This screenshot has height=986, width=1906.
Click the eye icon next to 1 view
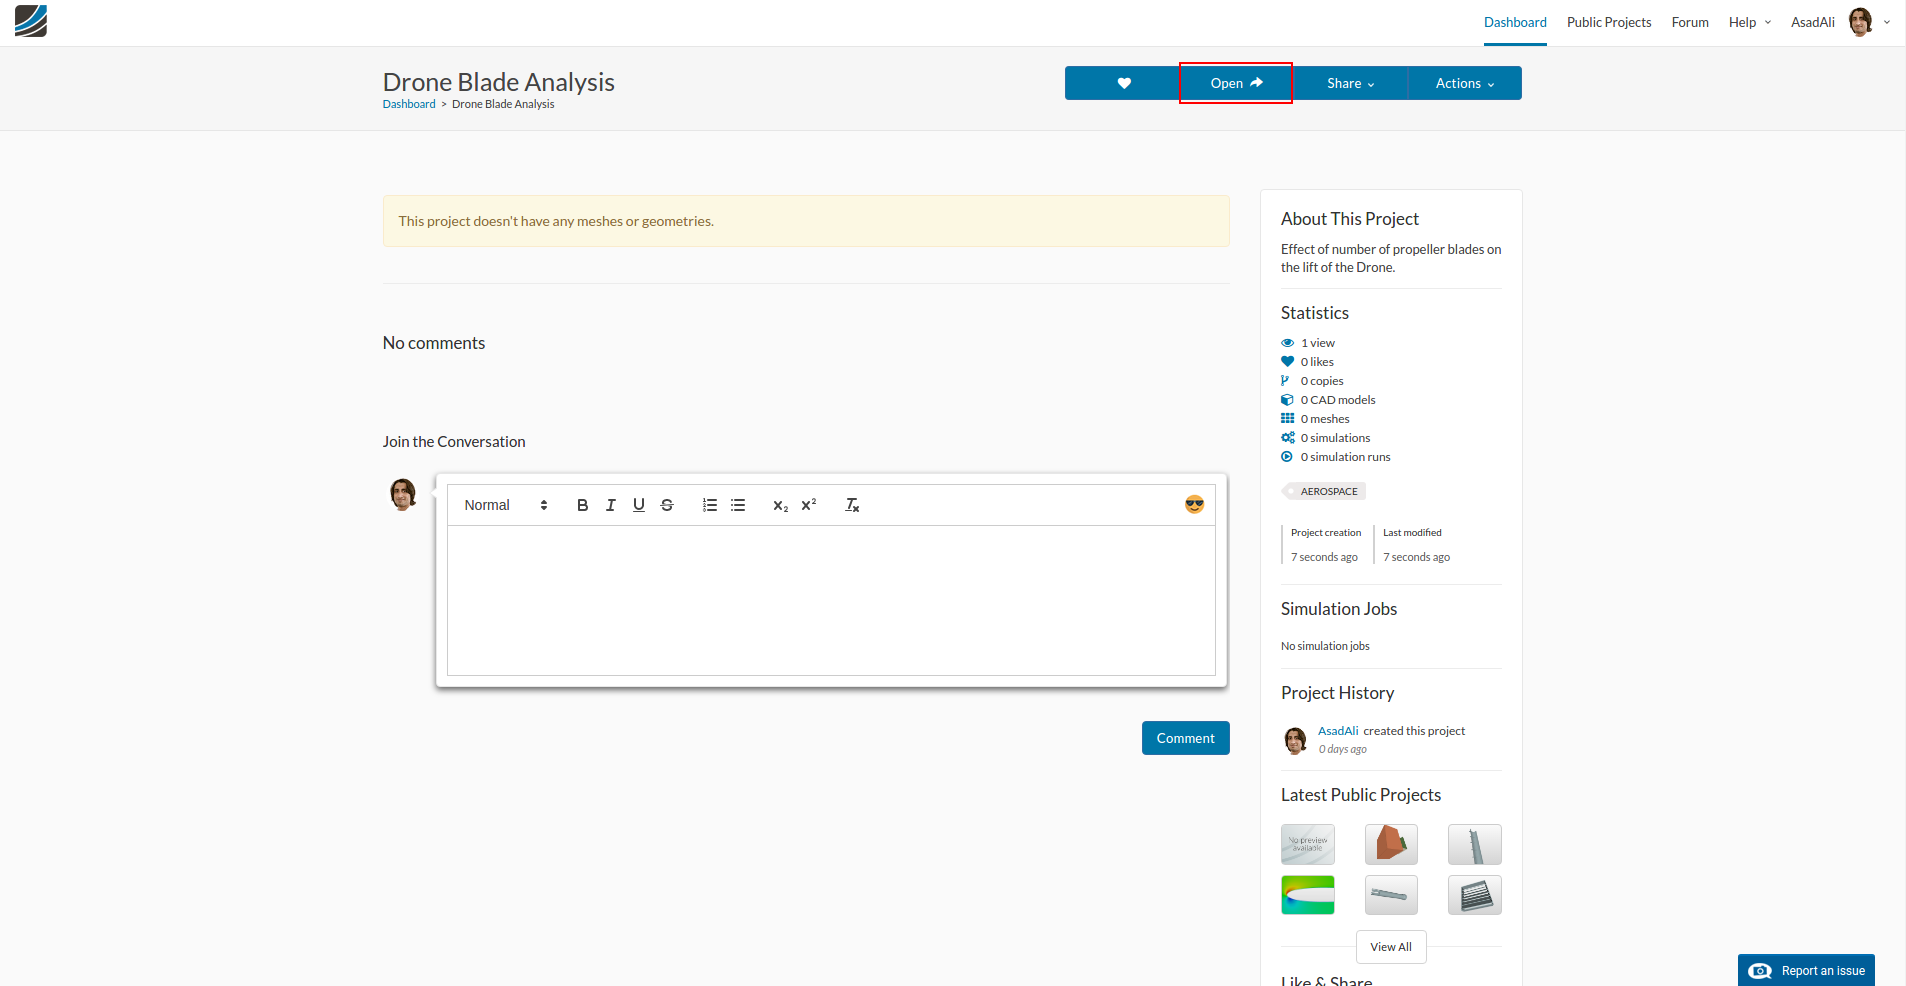tap(1288, 343)
